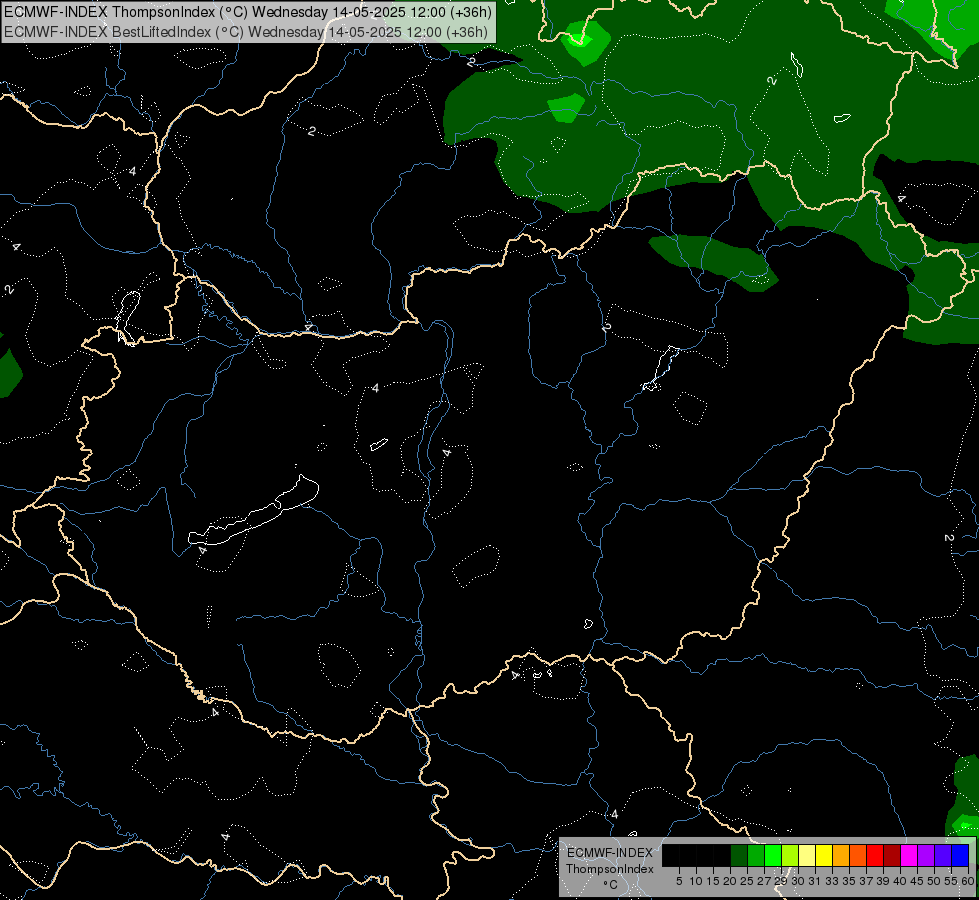Click the ThompsonIndex title line at top
The width and height of the screenshot is (979, 900).
click(248, 12)
